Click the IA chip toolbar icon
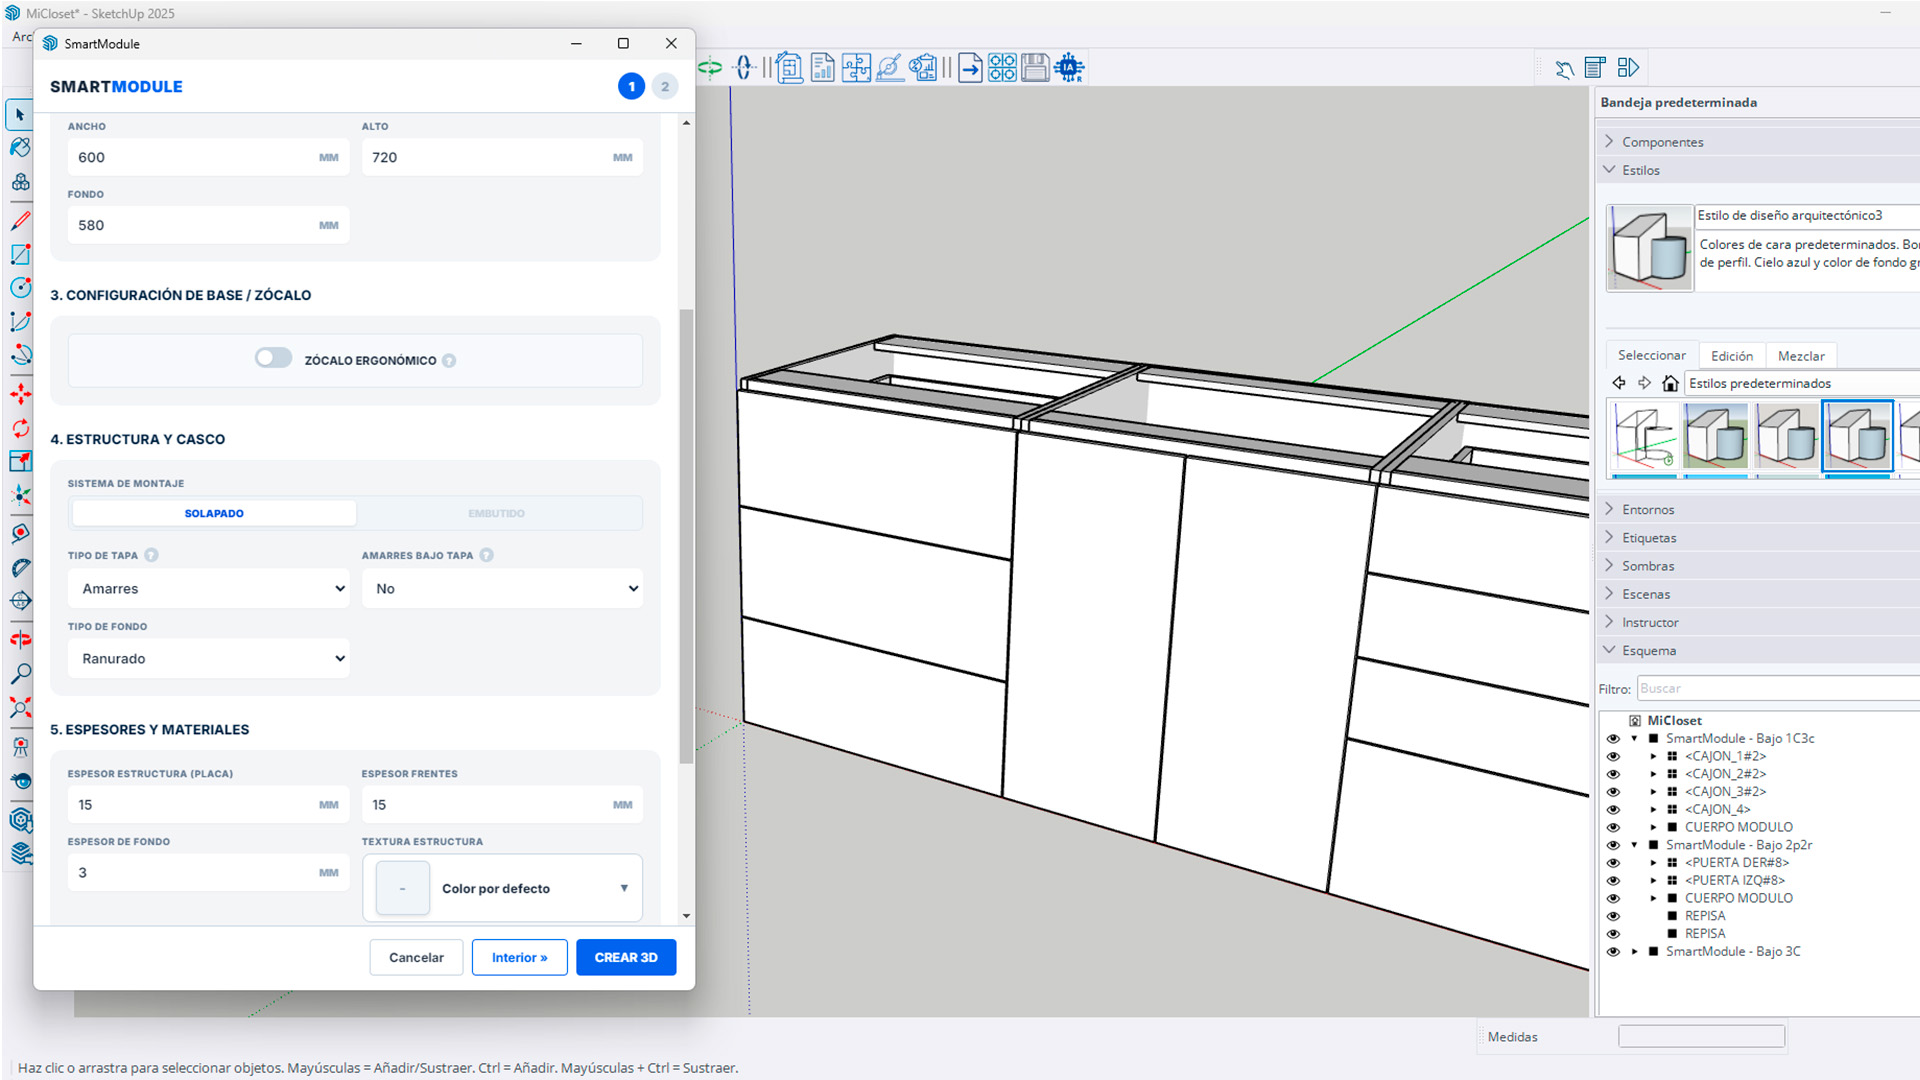Screen dimensions: 1920x1080 click(1069, 68)
